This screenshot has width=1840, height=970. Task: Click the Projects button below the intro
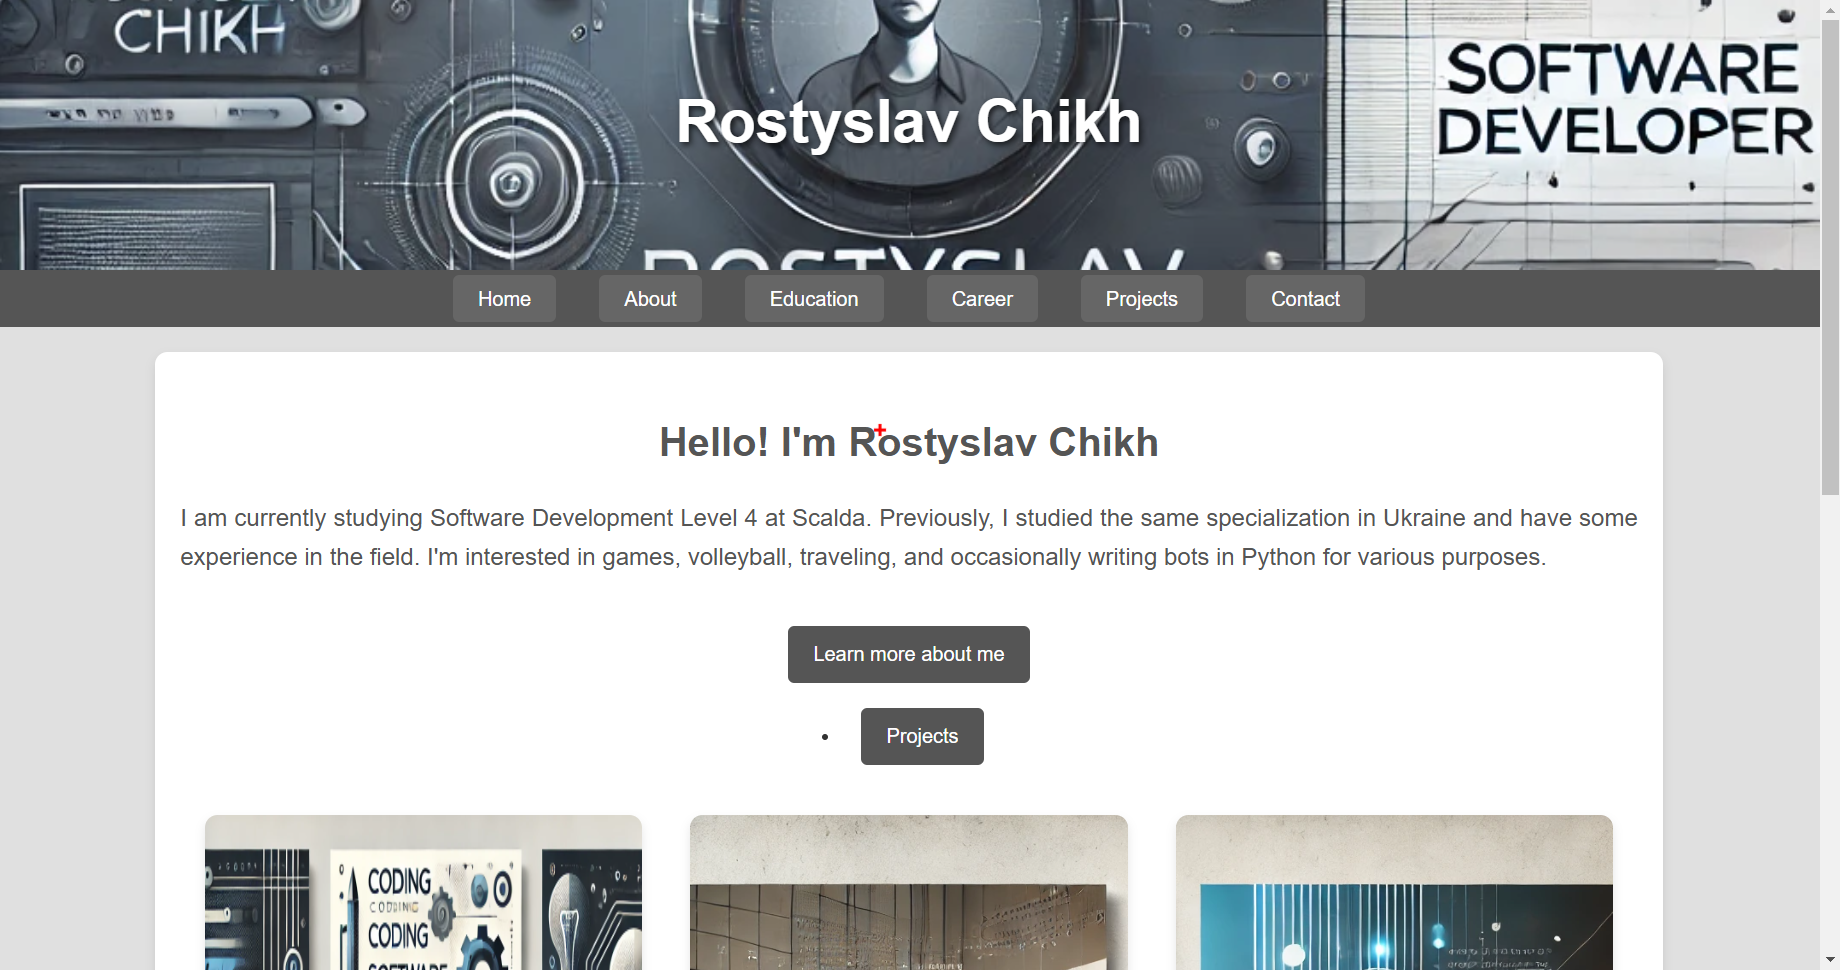pos(922,736)
